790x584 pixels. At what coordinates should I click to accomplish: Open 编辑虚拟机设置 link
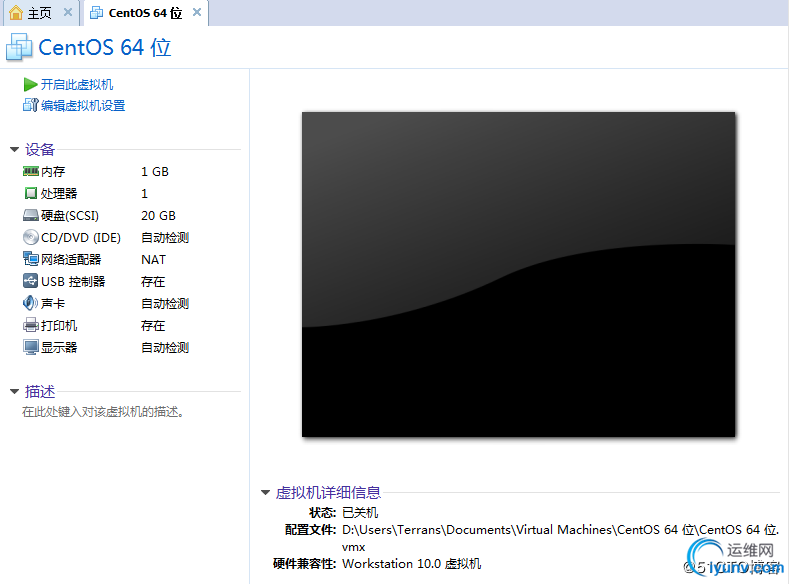point(83,105)
